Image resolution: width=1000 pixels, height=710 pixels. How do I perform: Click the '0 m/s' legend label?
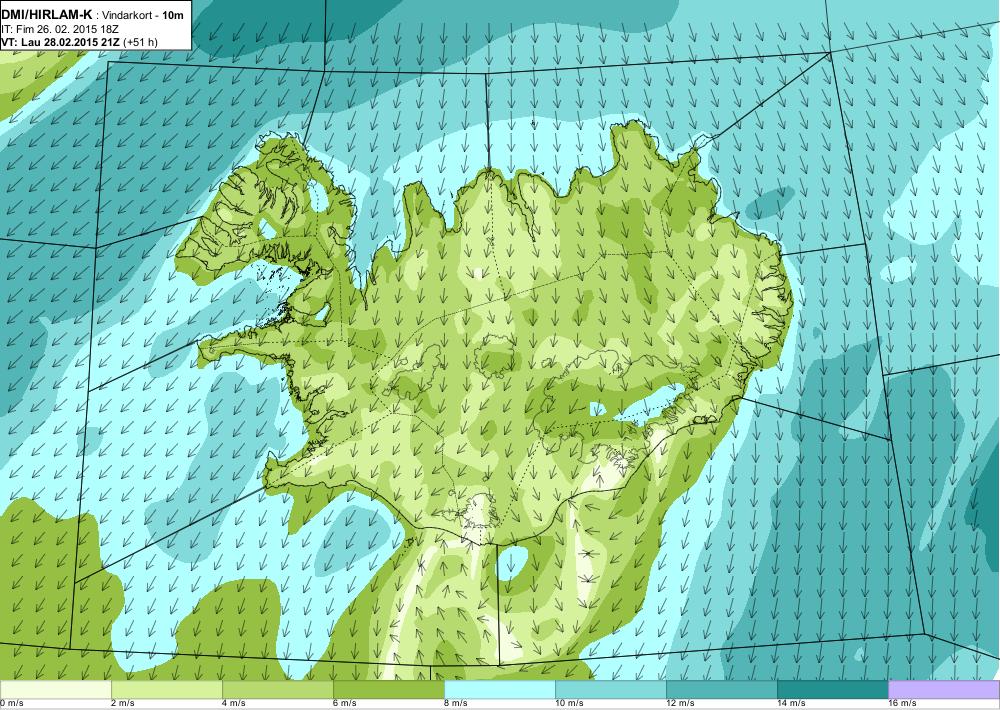pos(11,704)
